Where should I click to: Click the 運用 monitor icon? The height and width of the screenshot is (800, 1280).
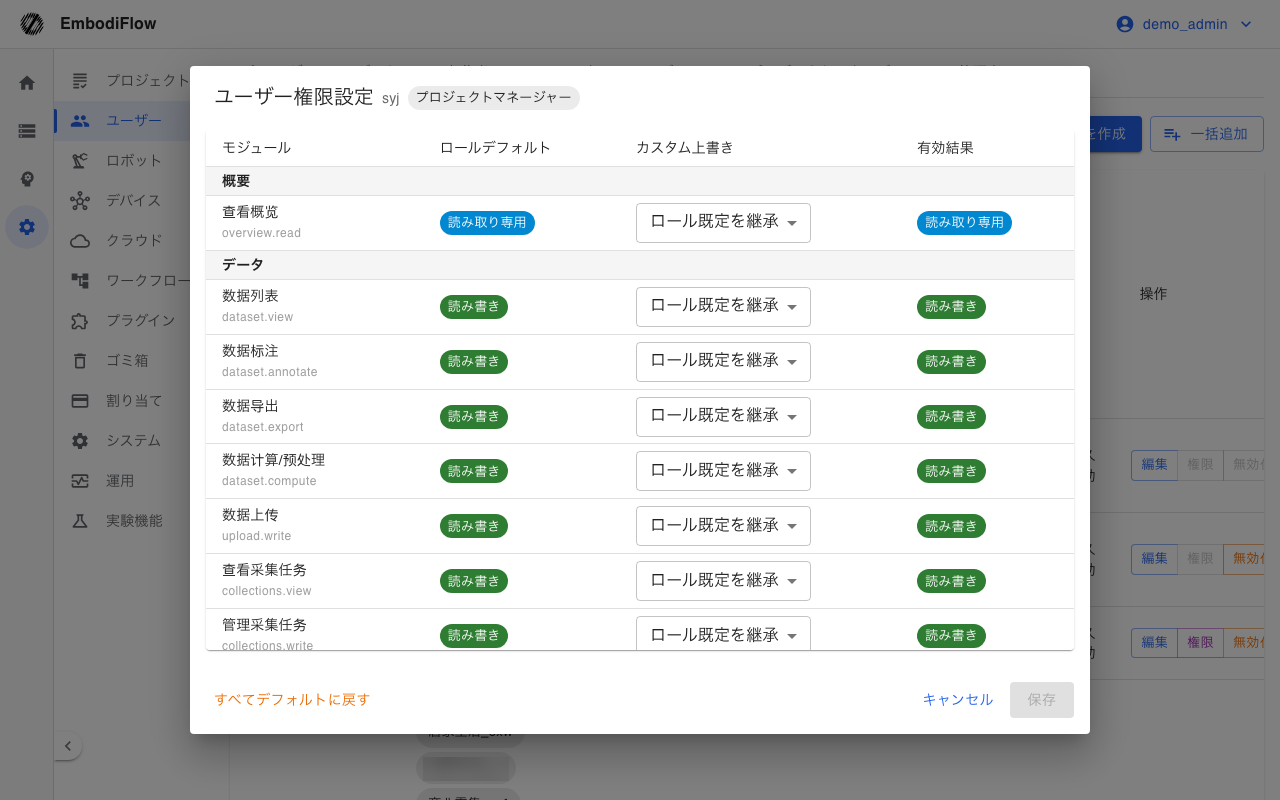click(80, 481)
